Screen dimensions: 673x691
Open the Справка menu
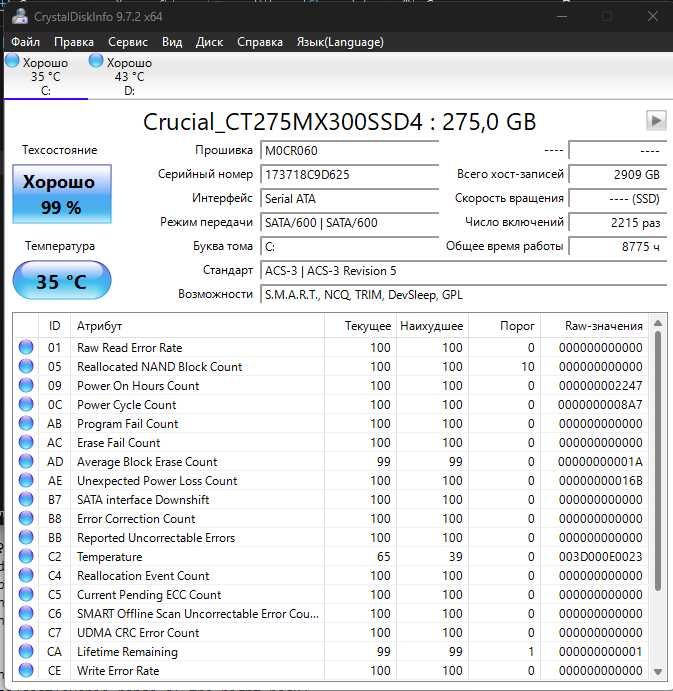click(x=260, y=42)
